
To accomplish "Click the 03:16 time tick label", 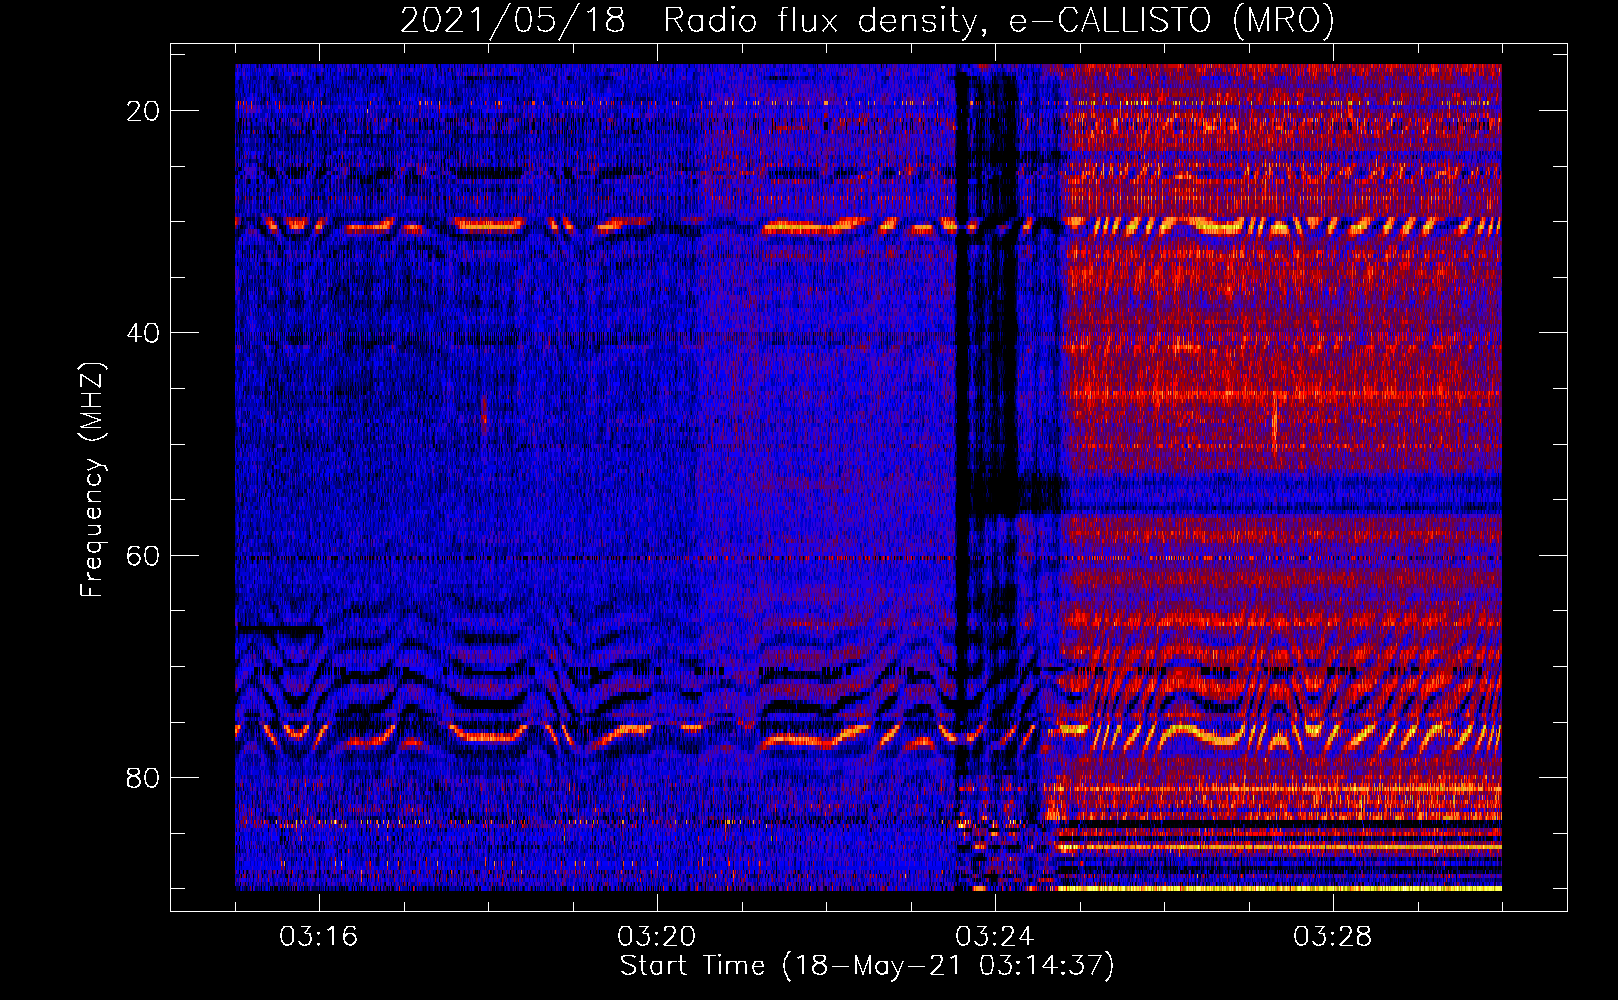I will 318,937.
